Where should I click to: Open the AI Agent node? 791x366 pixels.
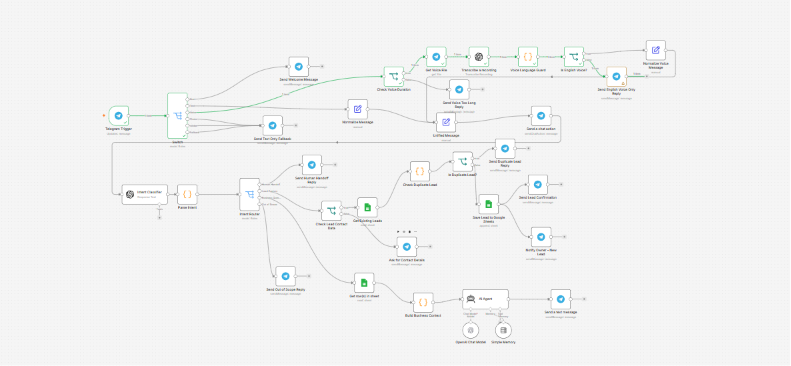[485, 299]
